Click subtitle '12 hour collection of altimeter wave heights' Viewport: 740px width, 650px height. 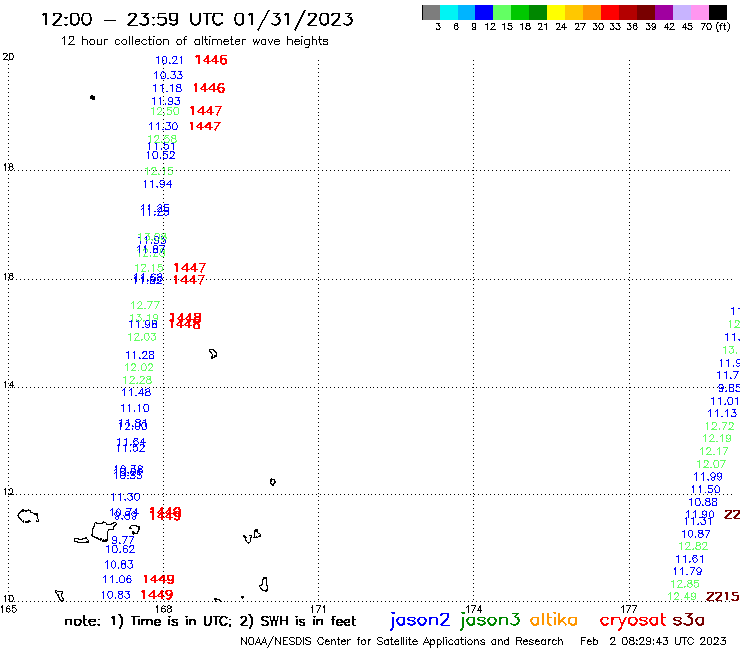pos(194,41)
